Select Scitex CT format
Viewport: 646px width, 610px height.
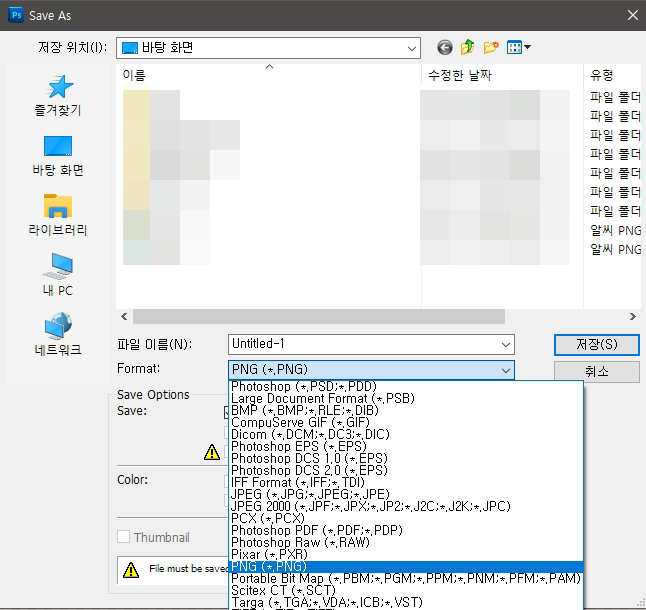click(x=406, y=590)
